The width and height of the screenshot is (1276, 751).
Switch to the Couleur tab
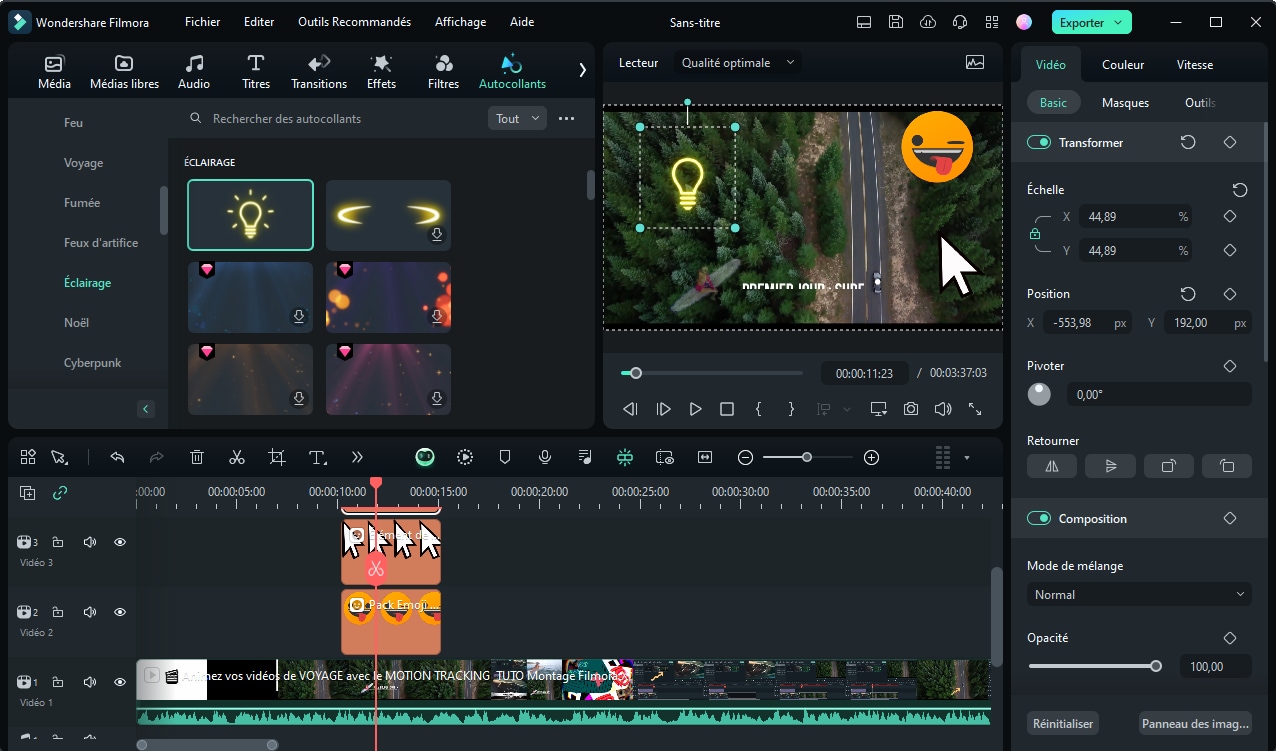point(1123,64)
